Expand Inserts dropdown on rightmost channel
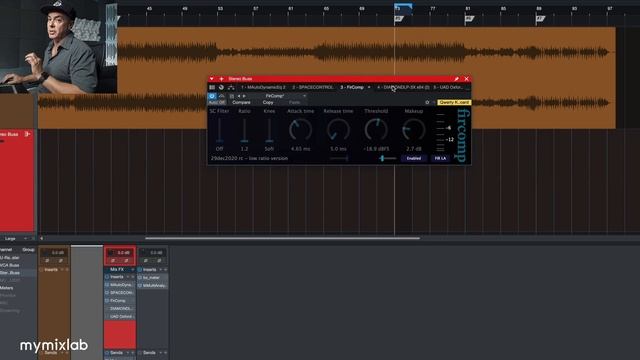This screenshot has height=360, width=640. pos(161,270)
